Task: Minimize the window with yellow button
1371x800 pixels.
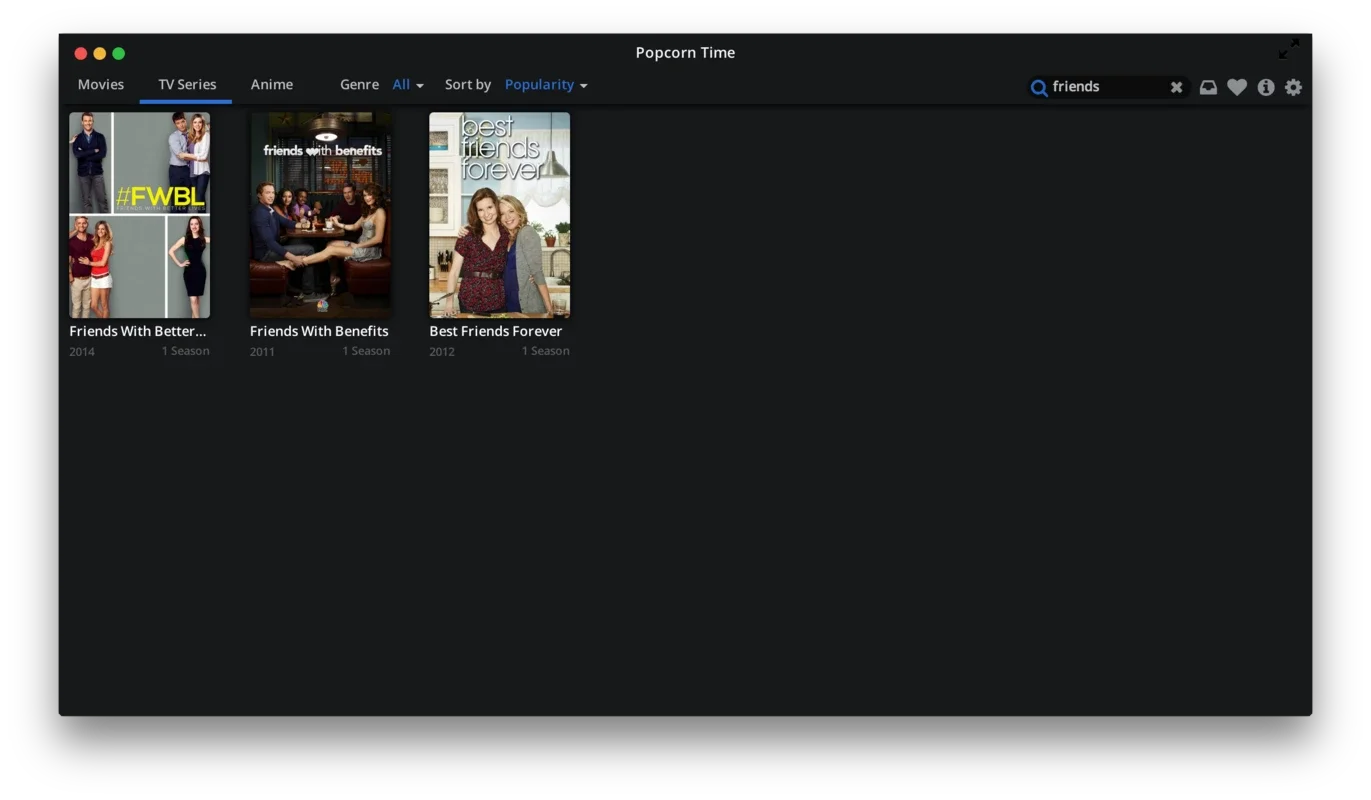Action: tap(100, 53)
